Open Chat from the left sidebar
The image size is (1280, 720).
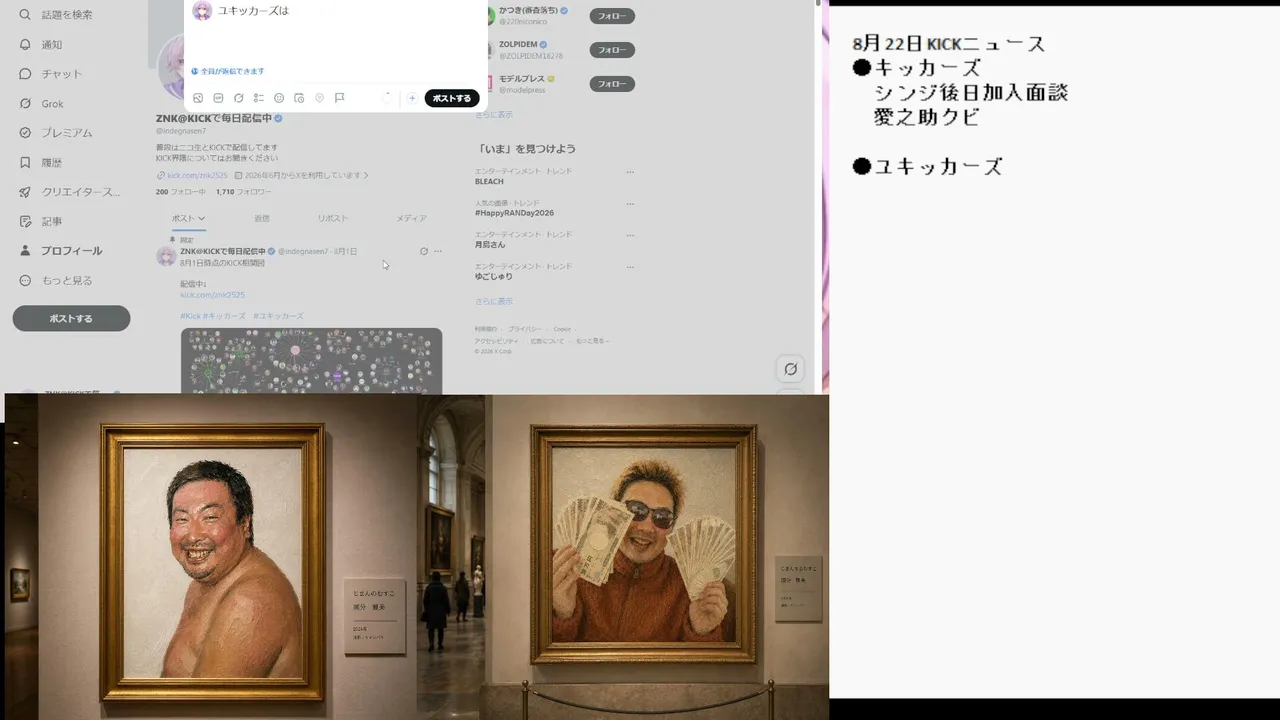pos(50,74)
